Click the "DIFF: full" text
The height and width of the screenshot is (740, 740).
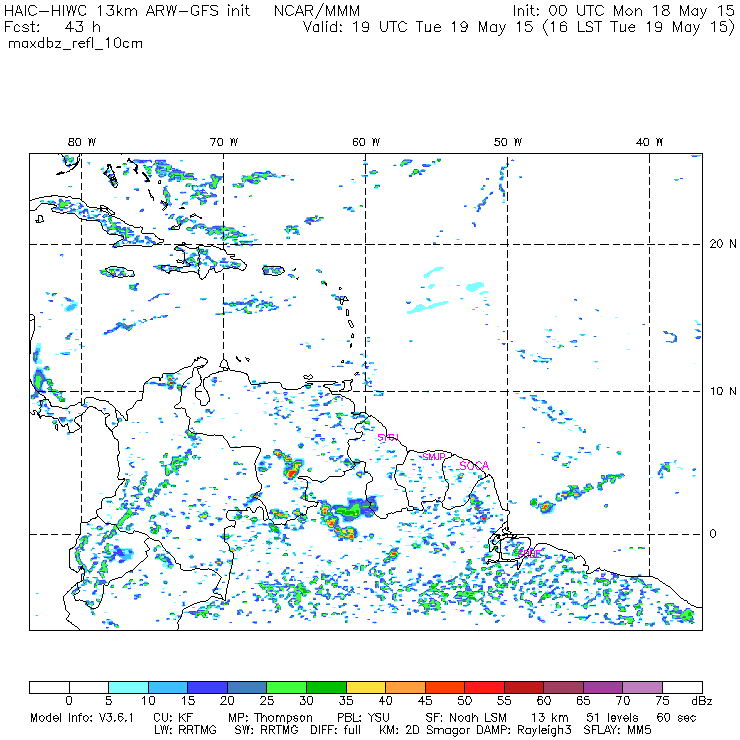(336, 730)
